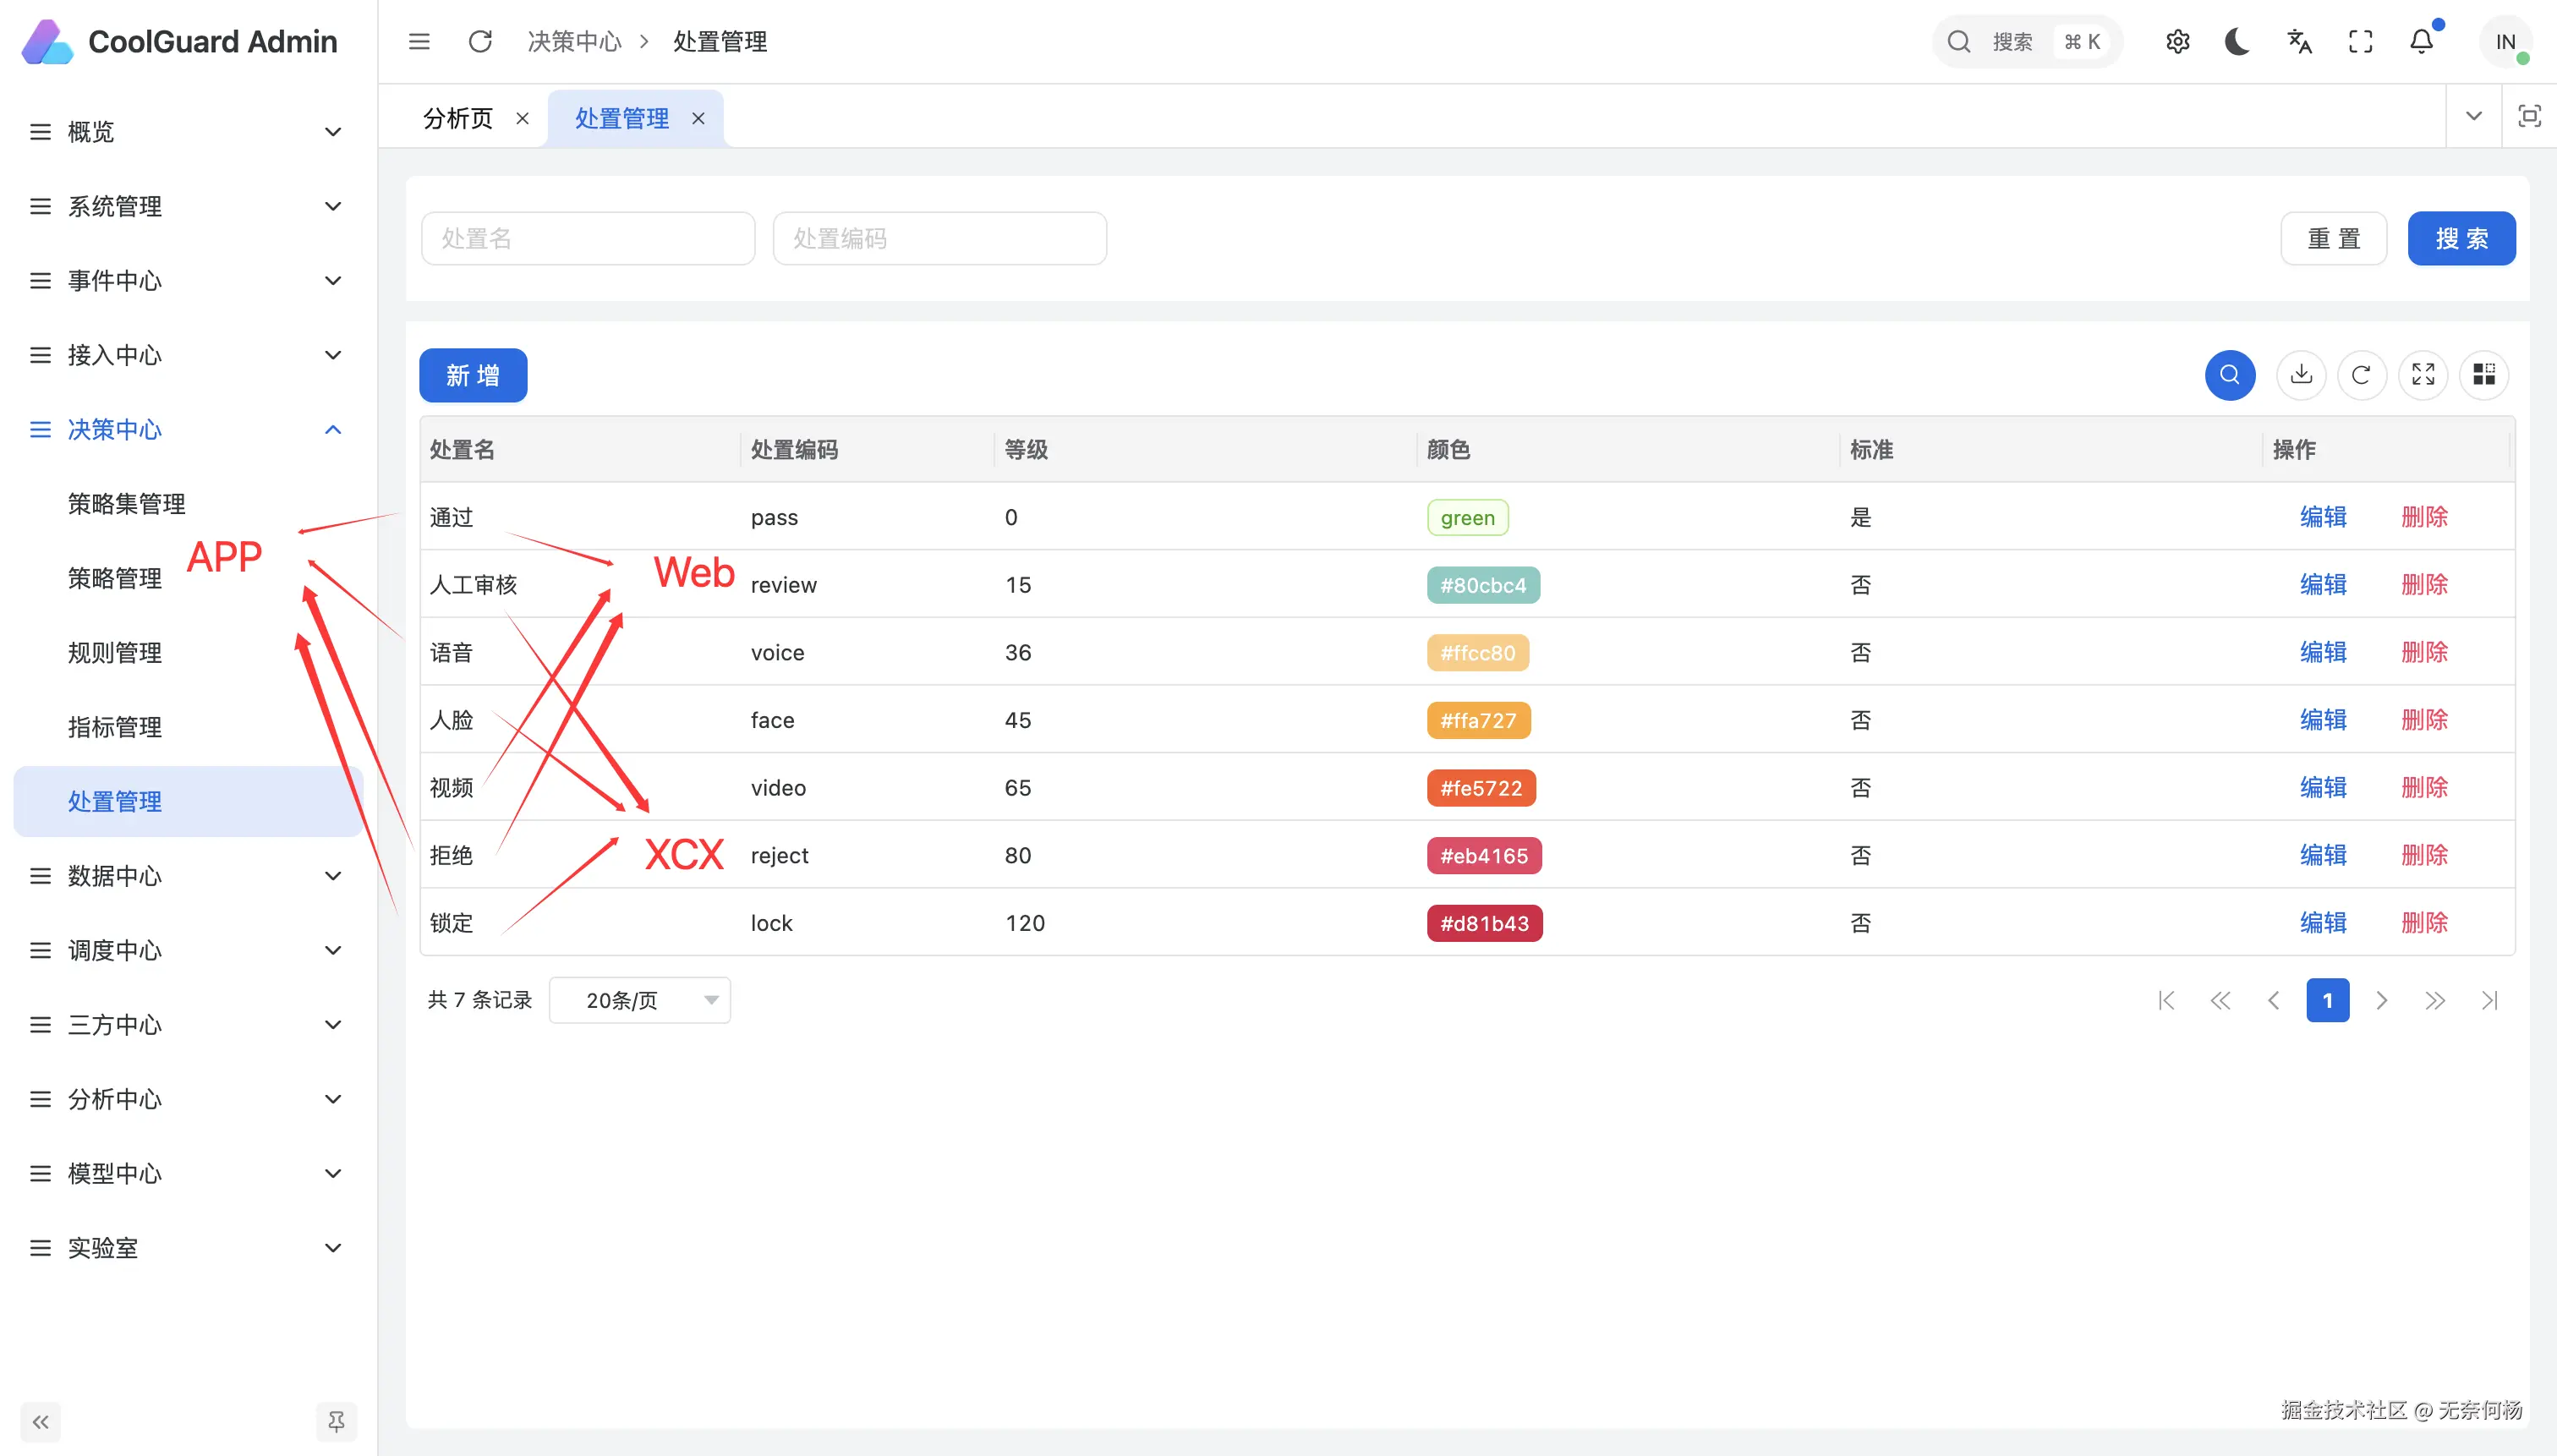The image size is (2557, 1456).
Task: Click the language translation icon
Action: (2299, 41)
